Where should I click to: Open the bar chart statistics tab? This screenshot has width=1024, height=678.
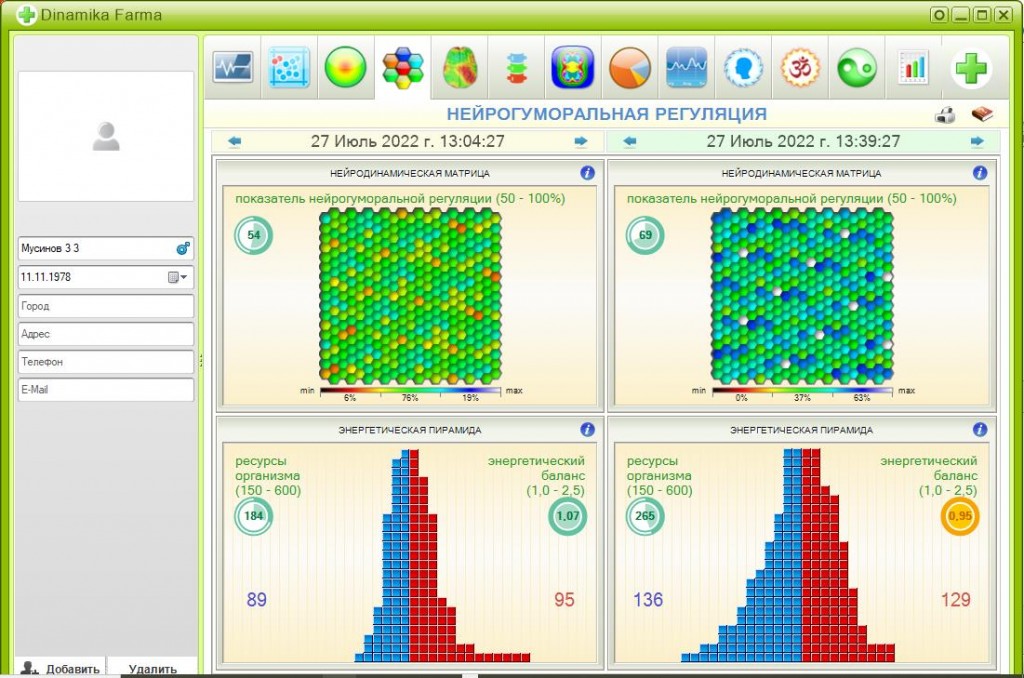(913, 67)
